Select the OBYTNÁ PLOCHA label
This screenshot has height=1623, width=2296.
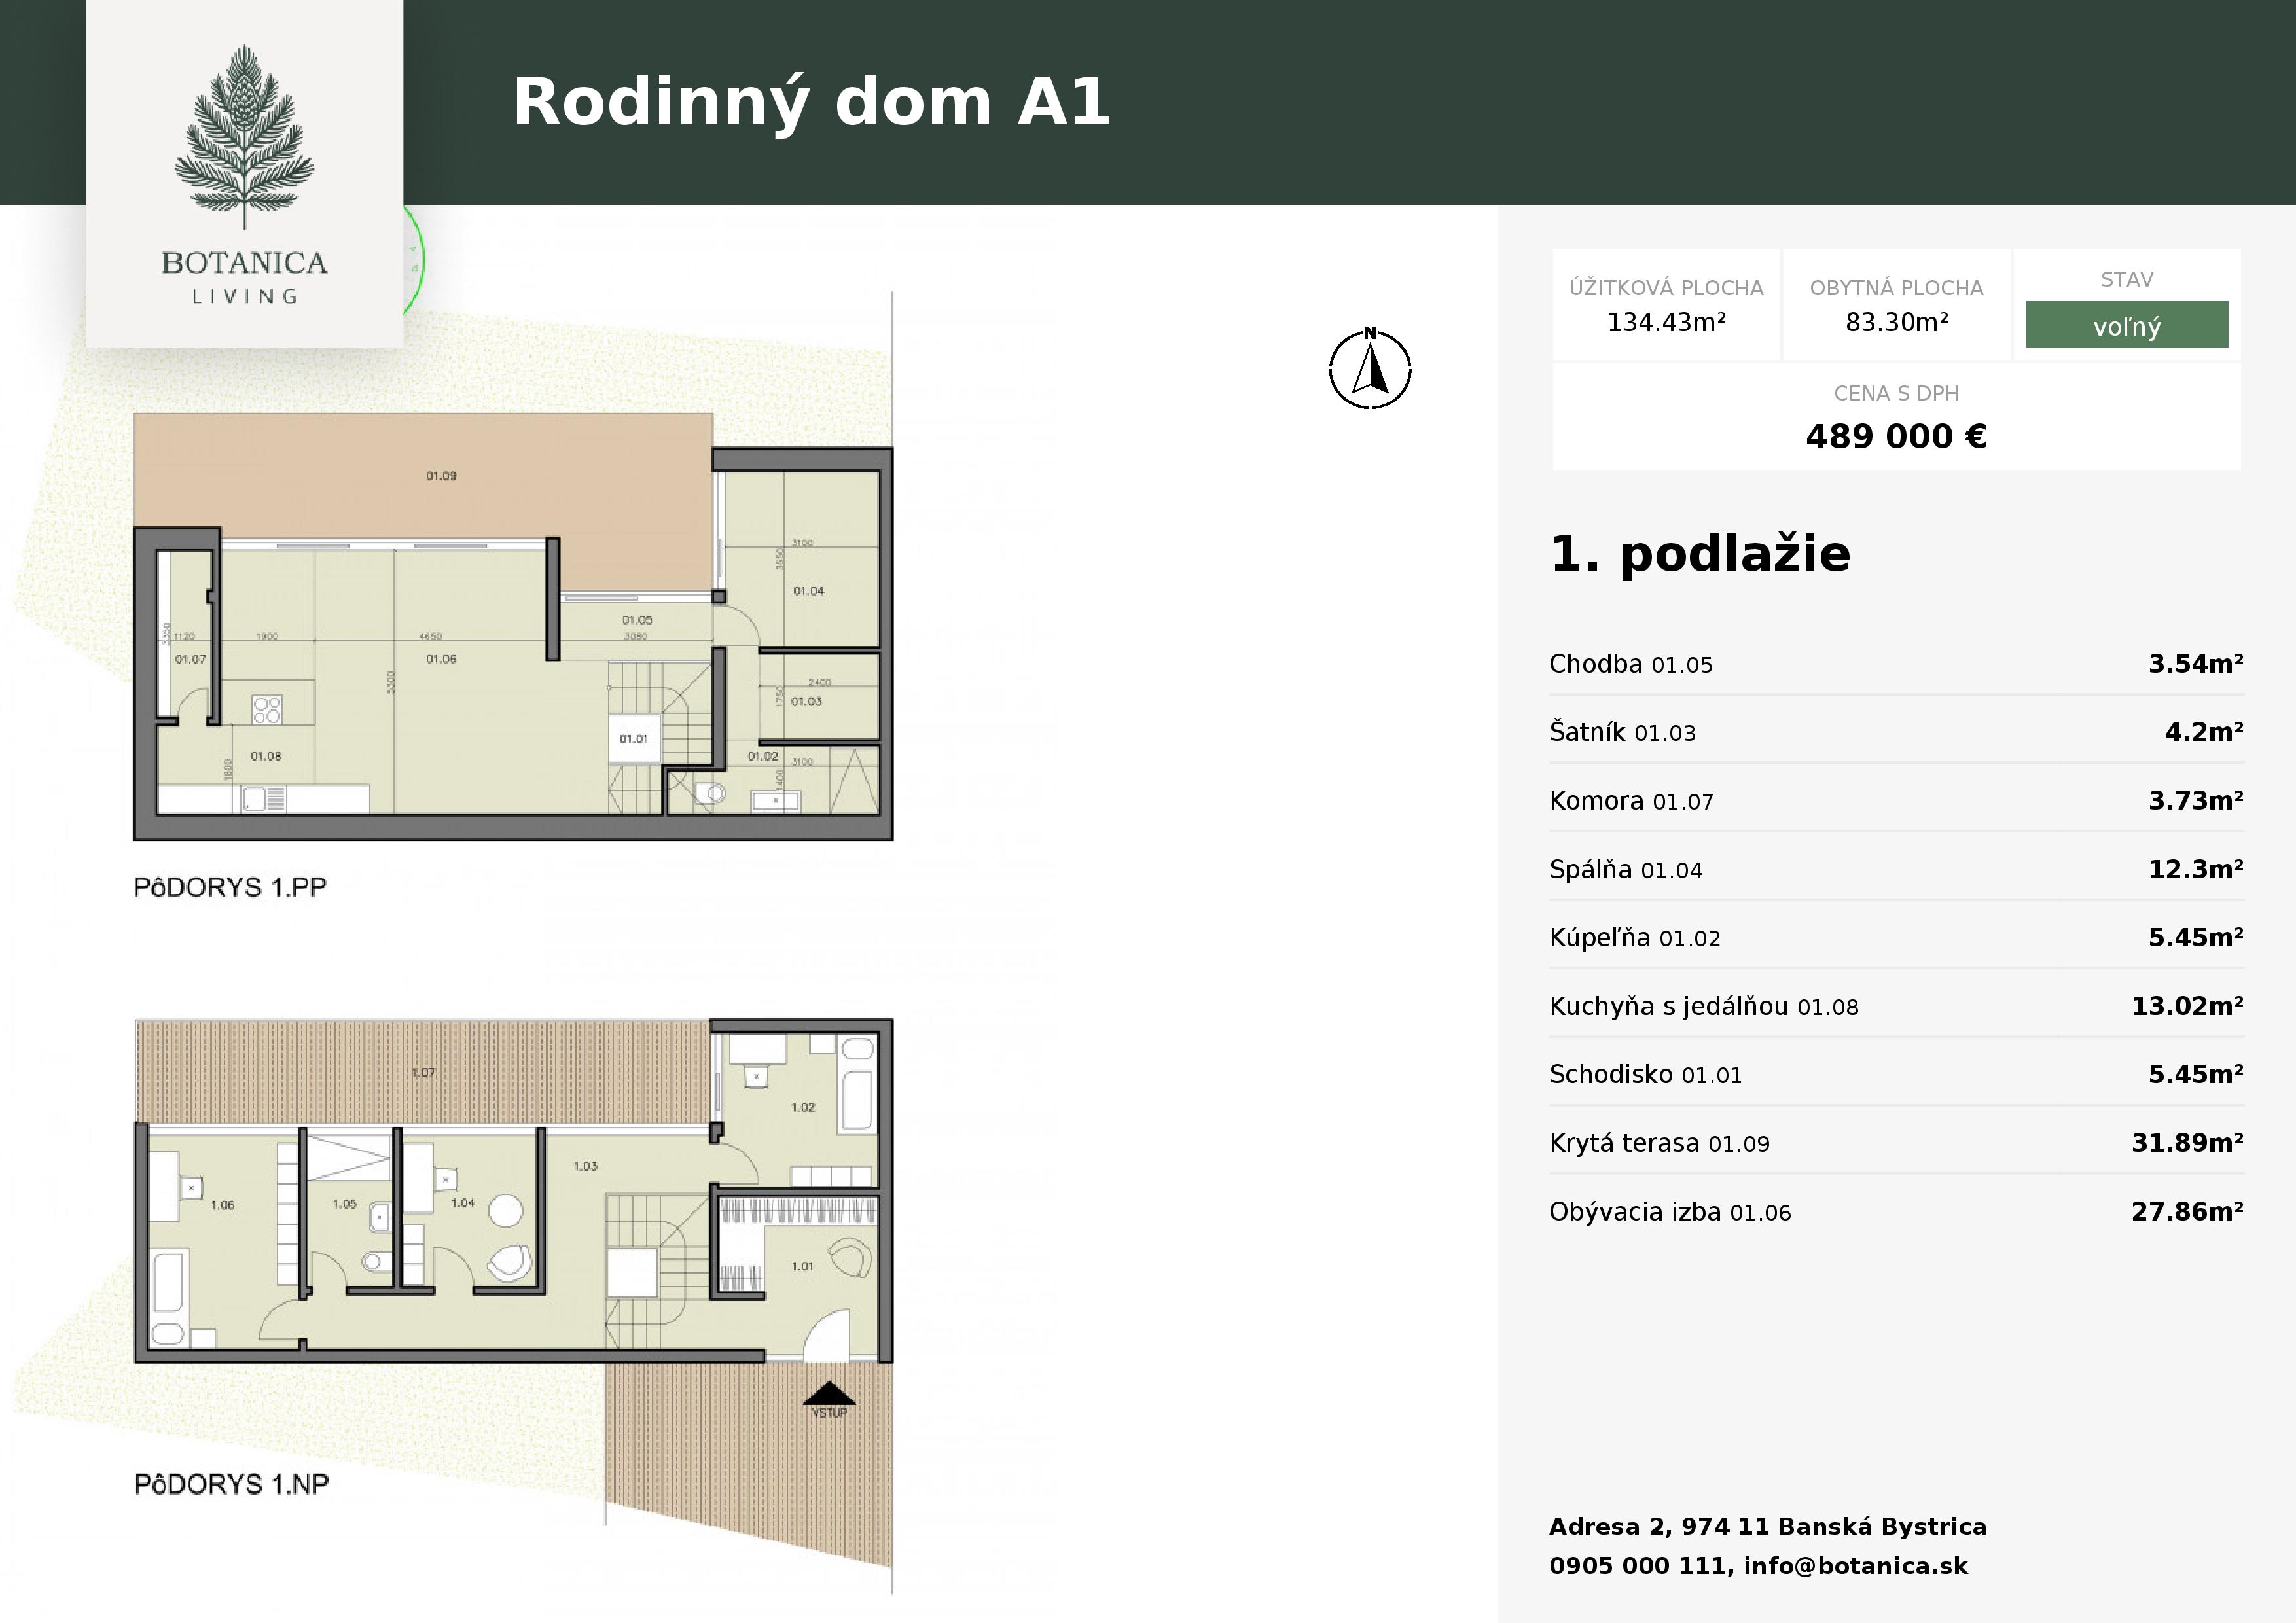point(1896,288)
